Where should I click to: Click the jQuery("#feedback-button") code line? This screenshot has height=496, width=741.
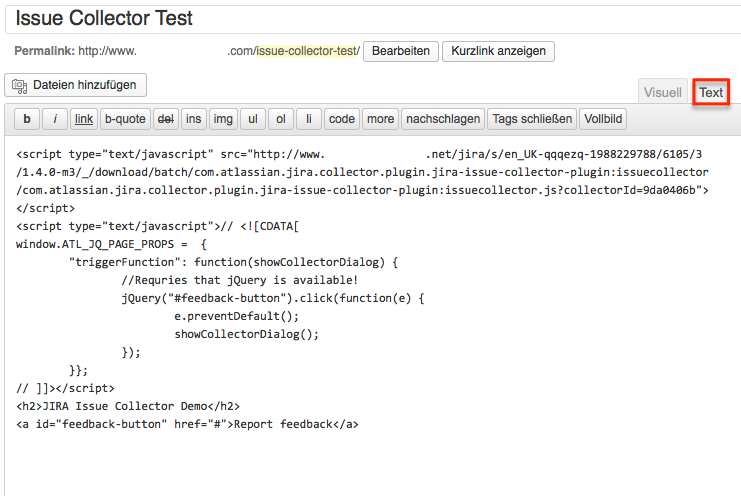(273, 298)
